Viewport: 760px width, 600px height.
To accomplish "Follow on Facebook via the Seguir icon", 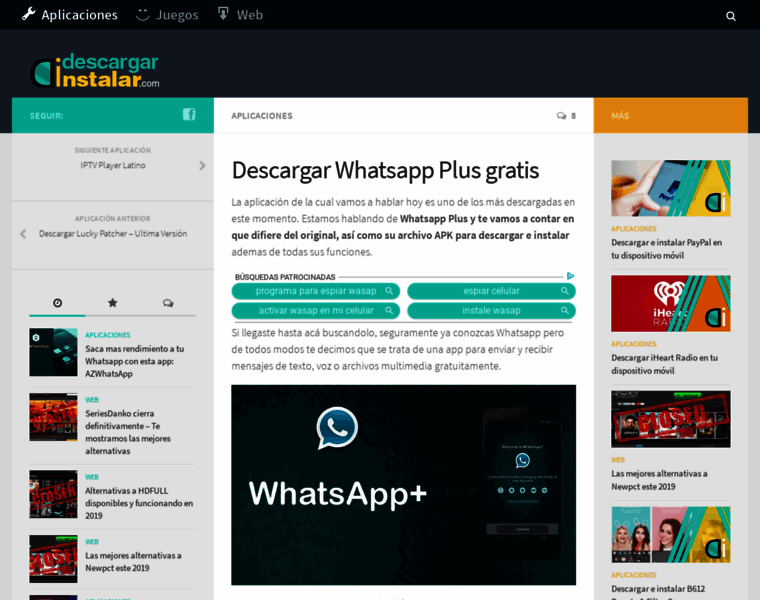I will [189, 114].
